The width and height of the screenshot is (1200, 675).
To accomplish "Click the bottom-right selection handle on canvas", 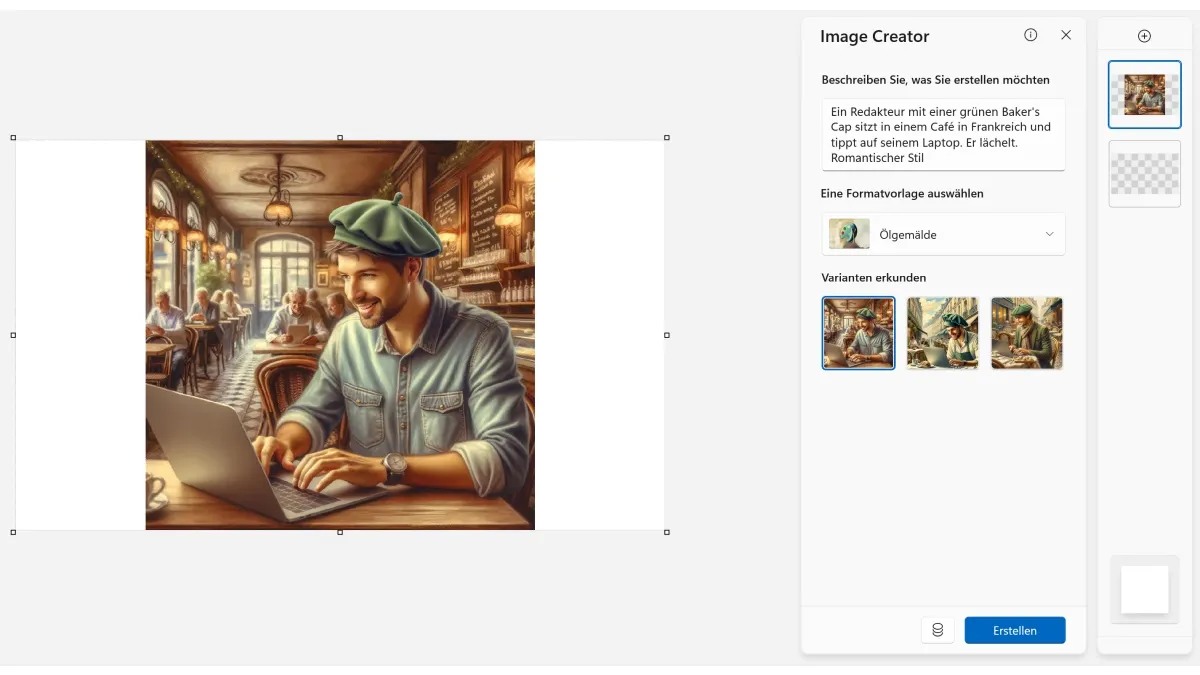I will click(x=667, y=532).
